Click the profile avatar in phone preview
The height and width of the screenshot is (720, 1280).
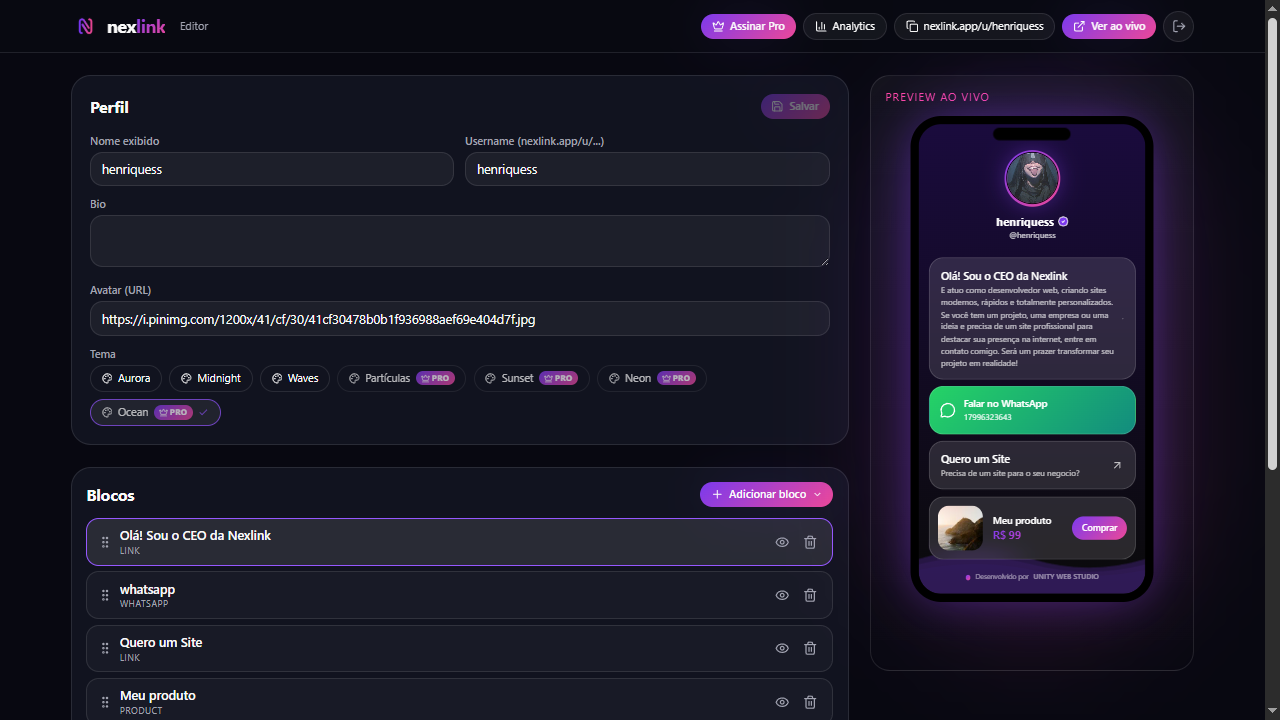point(1032,178)
